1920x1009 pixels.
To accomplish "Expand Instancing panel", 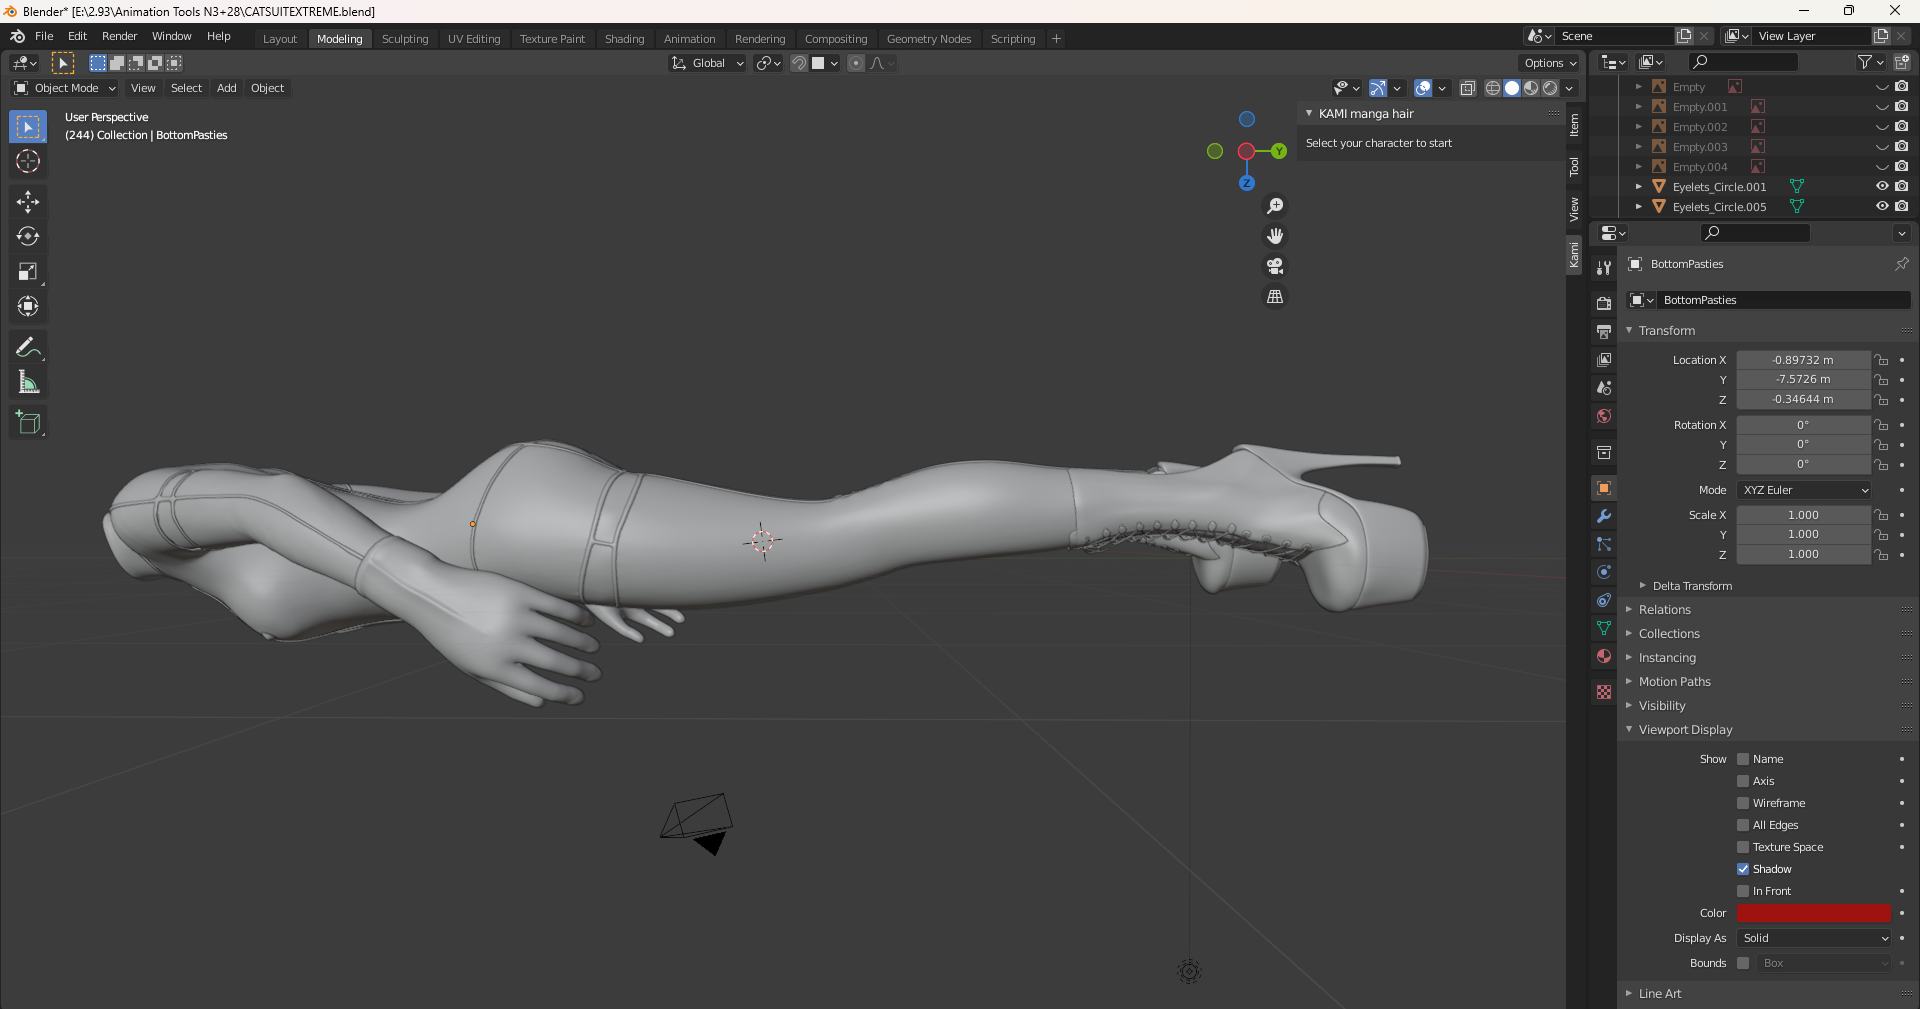I will click(x=1667, y=658).
